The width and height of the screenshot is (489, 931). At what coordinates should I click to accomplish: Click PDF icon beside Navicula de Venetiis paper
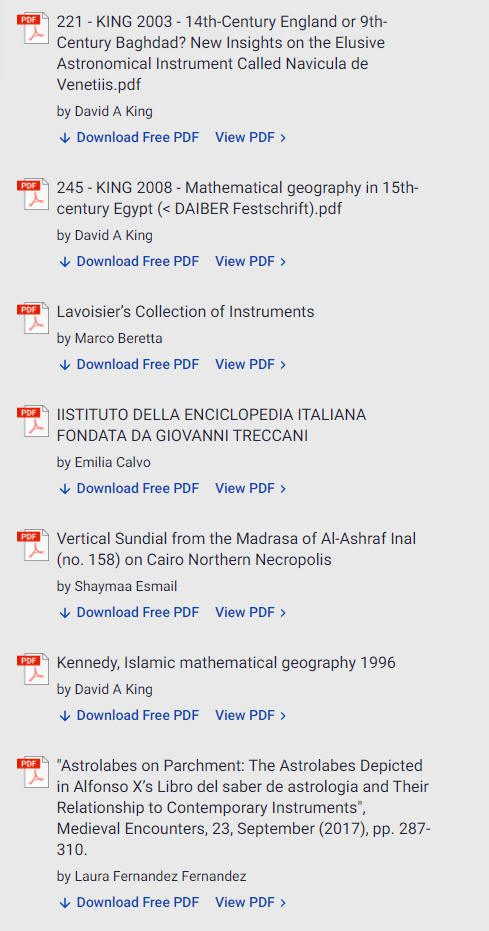click(x=33, y=28)
